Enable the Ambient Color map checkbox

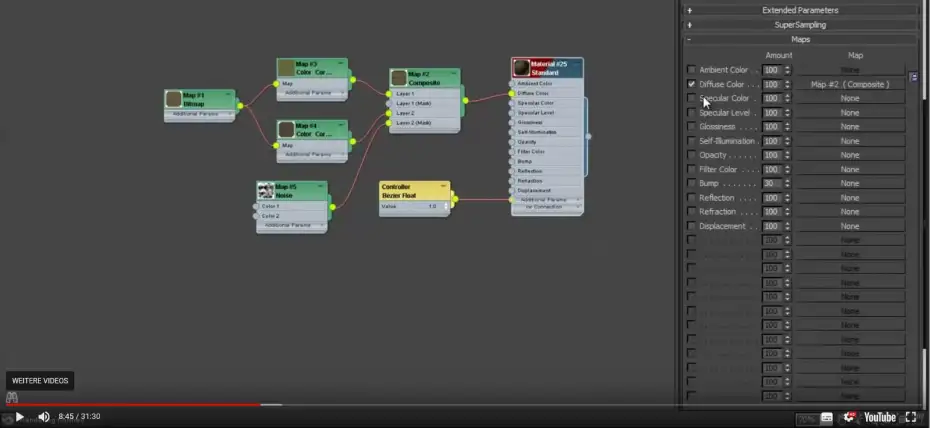point(691,70)
